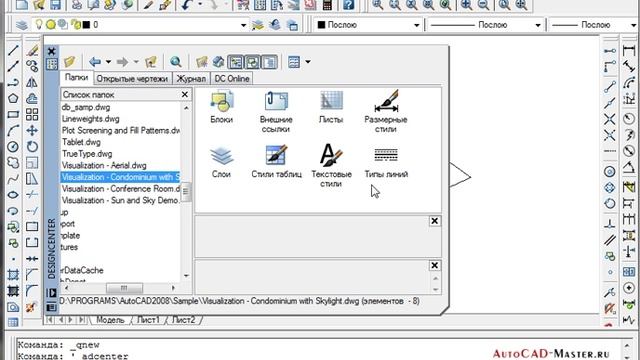Toggle DesignCenter auto-hide button

coord(51,293)
